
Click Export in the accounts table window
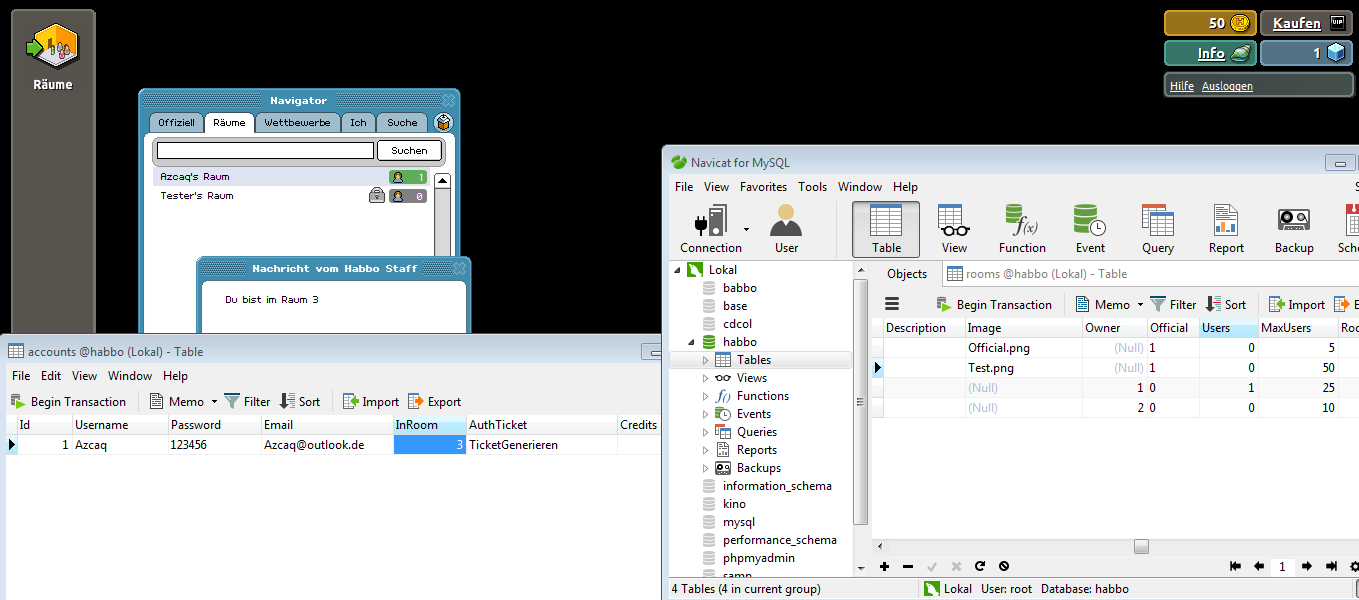point(435,401)
